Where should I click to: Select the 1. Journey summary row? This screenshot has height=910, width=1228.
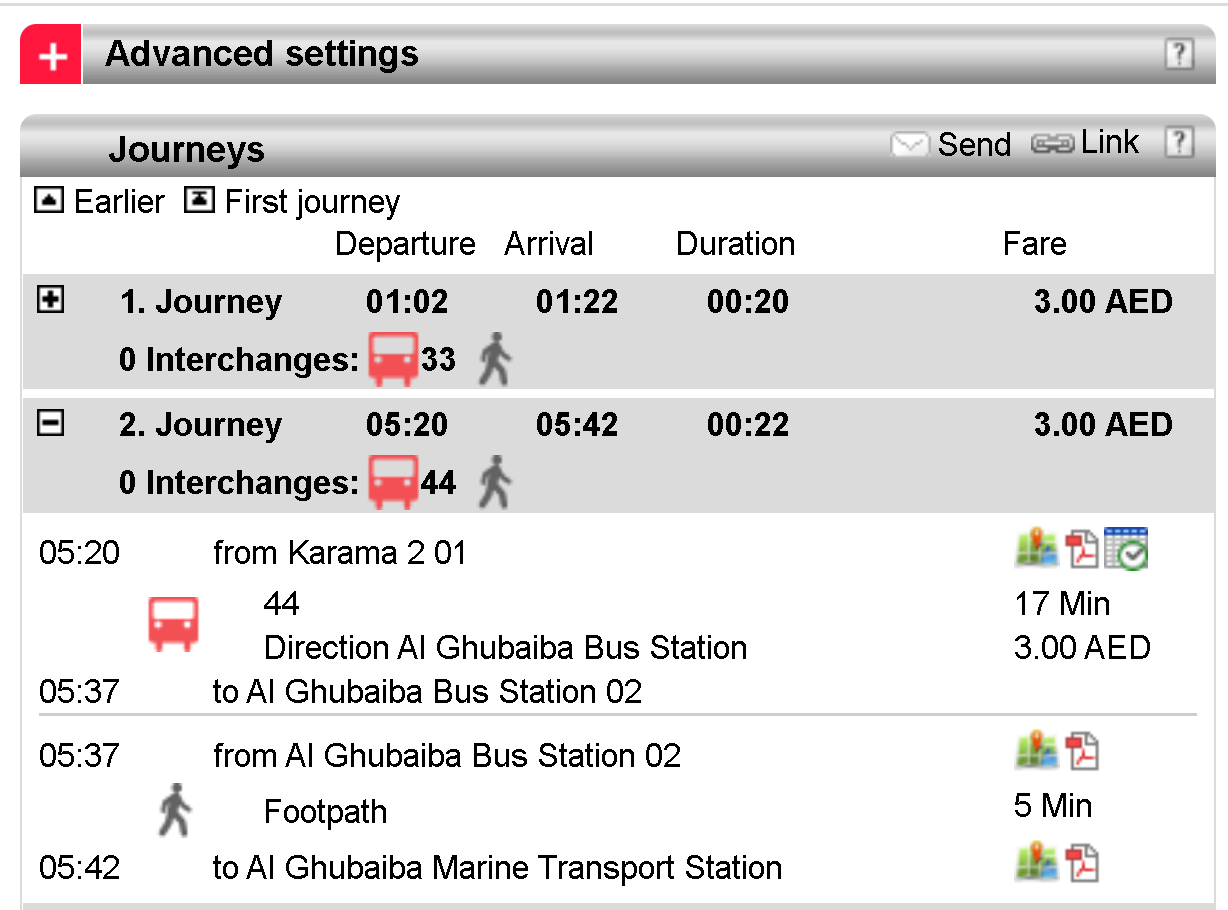(200, 302)
